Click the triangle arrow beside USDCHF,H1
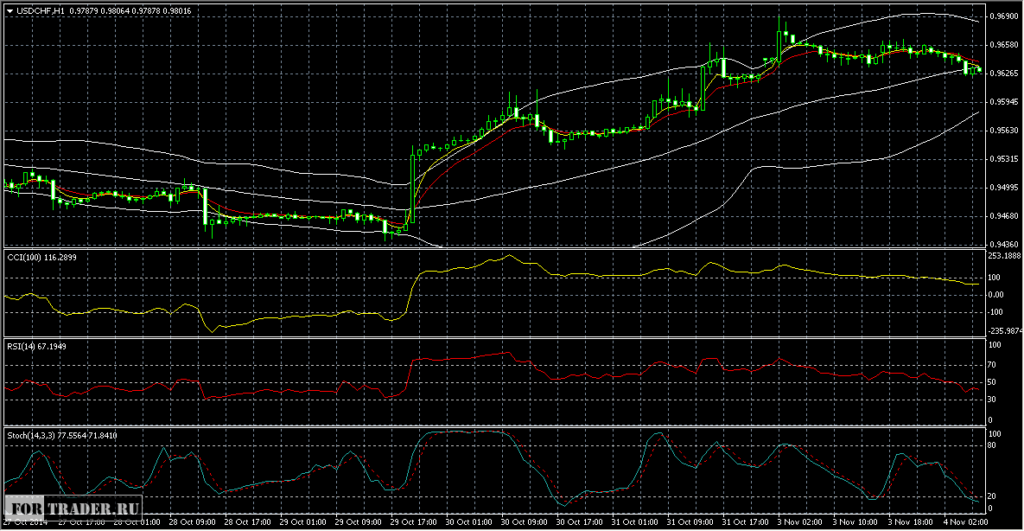Image resolution: width=1024 pixels, height=531 pixels. point(8,10)
